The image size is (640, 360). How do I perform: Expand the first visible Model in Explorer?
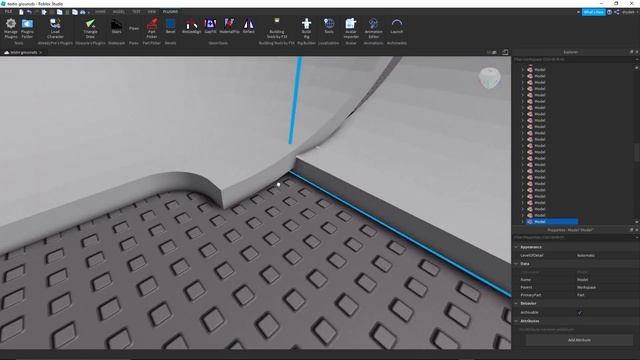click(522, 70)
